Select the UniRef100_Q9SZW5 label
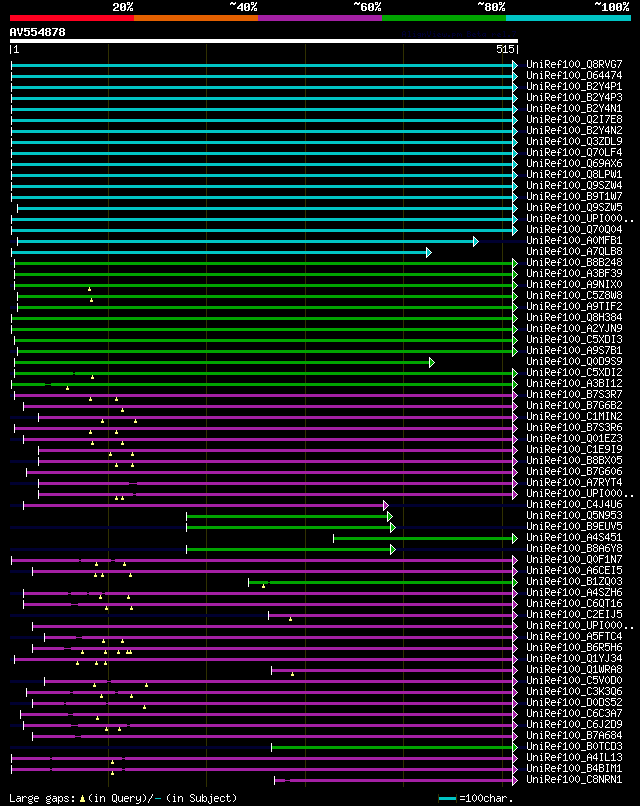Screen dimensions: 640x806 click(x=574, y=208)
